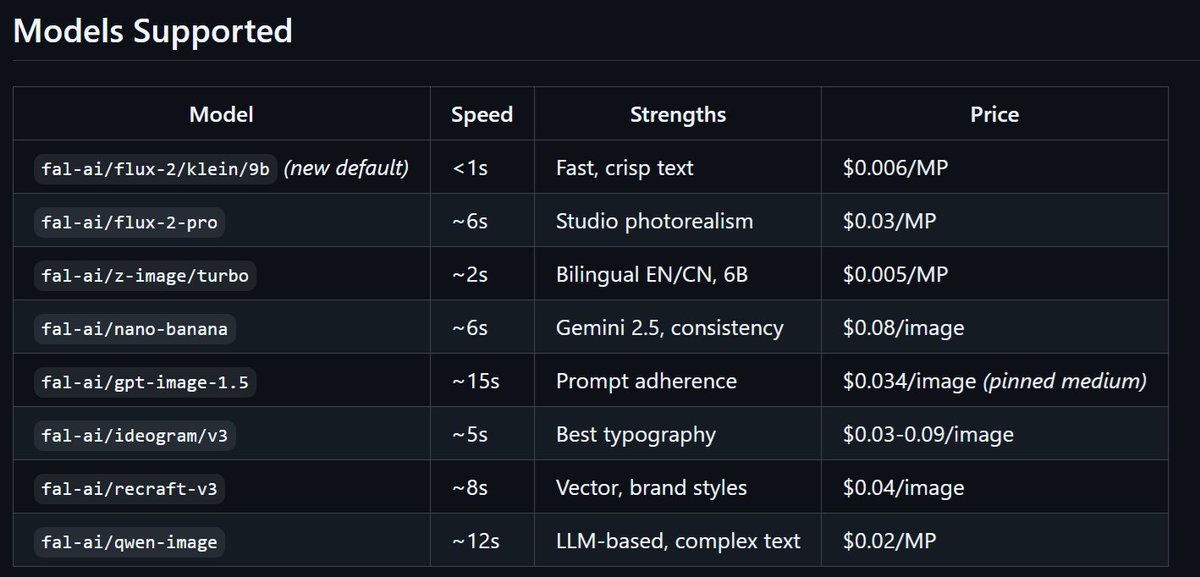Viewport: 1200px width, 577px height.
Task: Click the "(pinned medium)" price note
Action: [x=1064, y=381]
